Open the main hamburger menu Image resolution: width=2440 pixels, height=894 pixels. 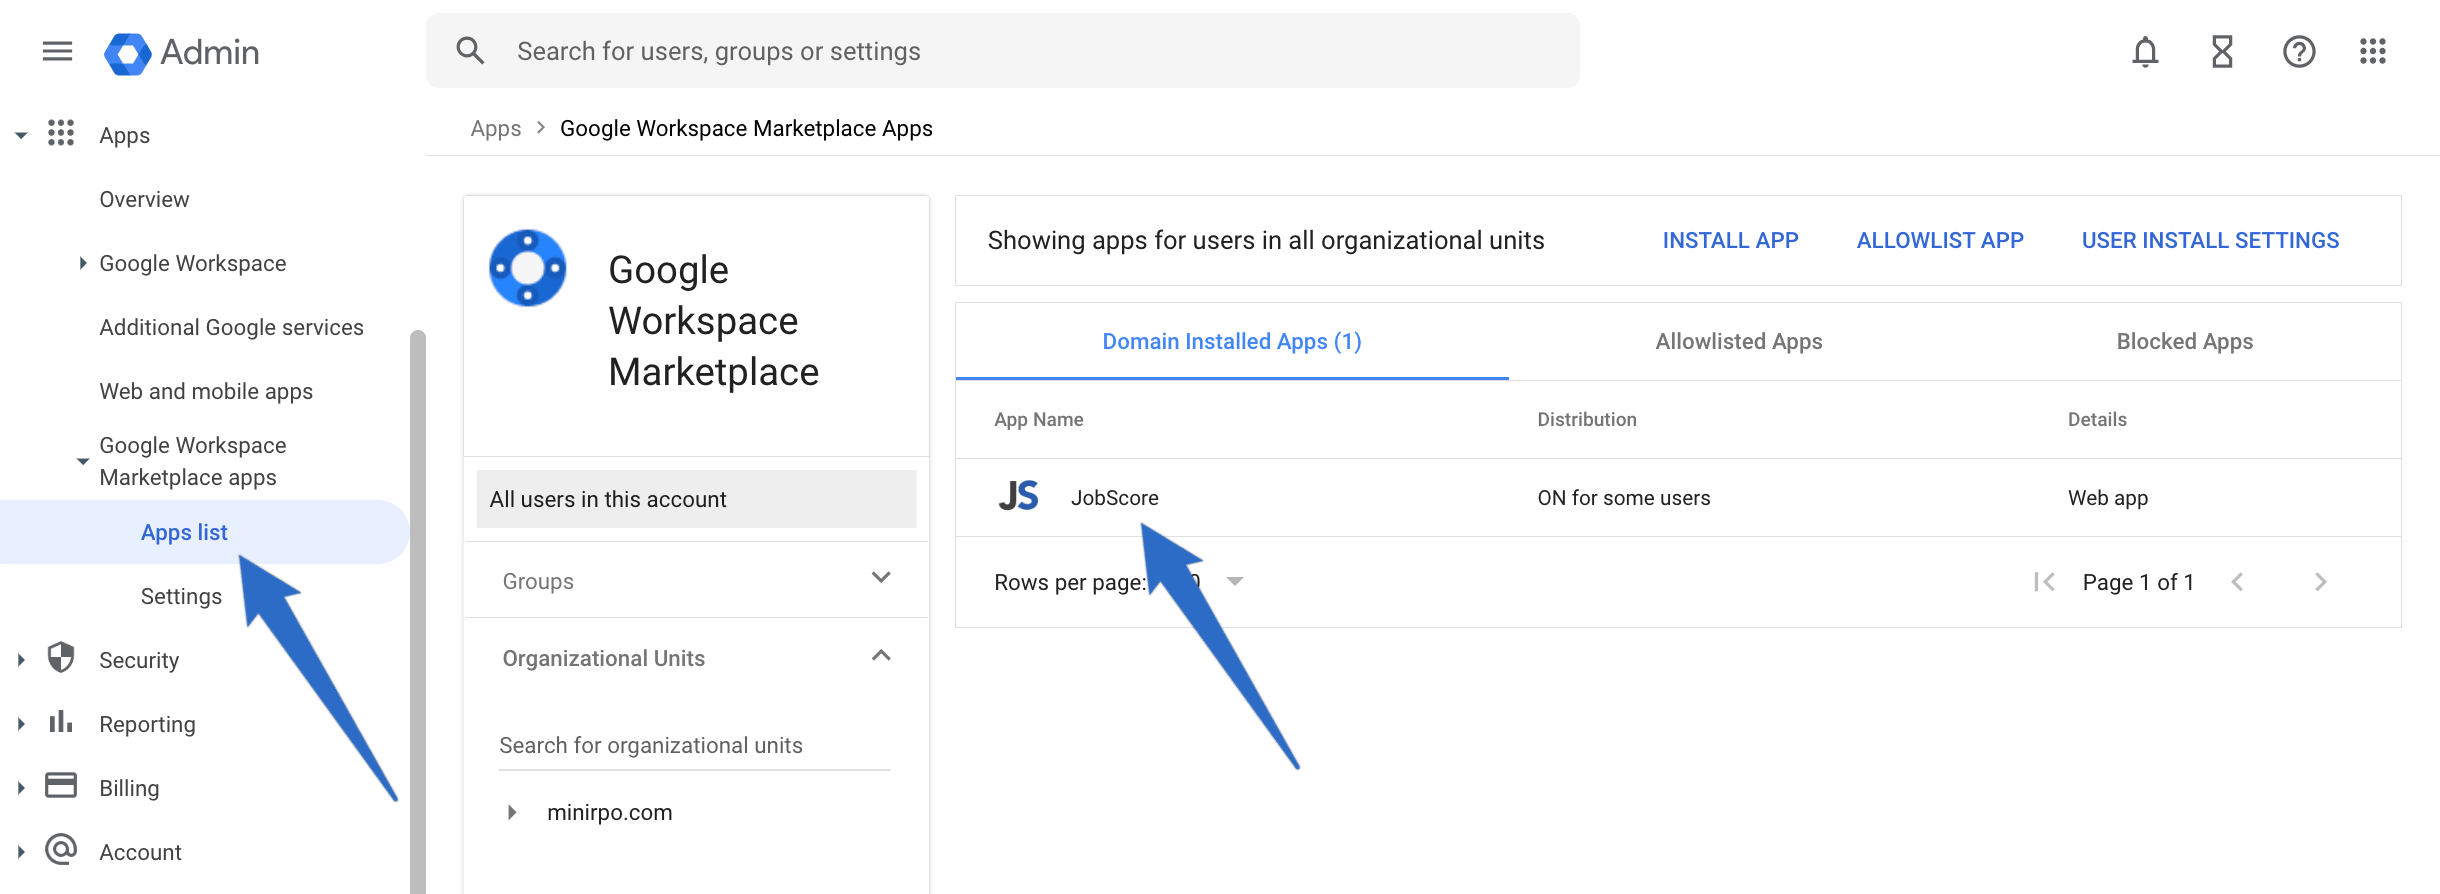pyautogui.click(x=57, y=51)
